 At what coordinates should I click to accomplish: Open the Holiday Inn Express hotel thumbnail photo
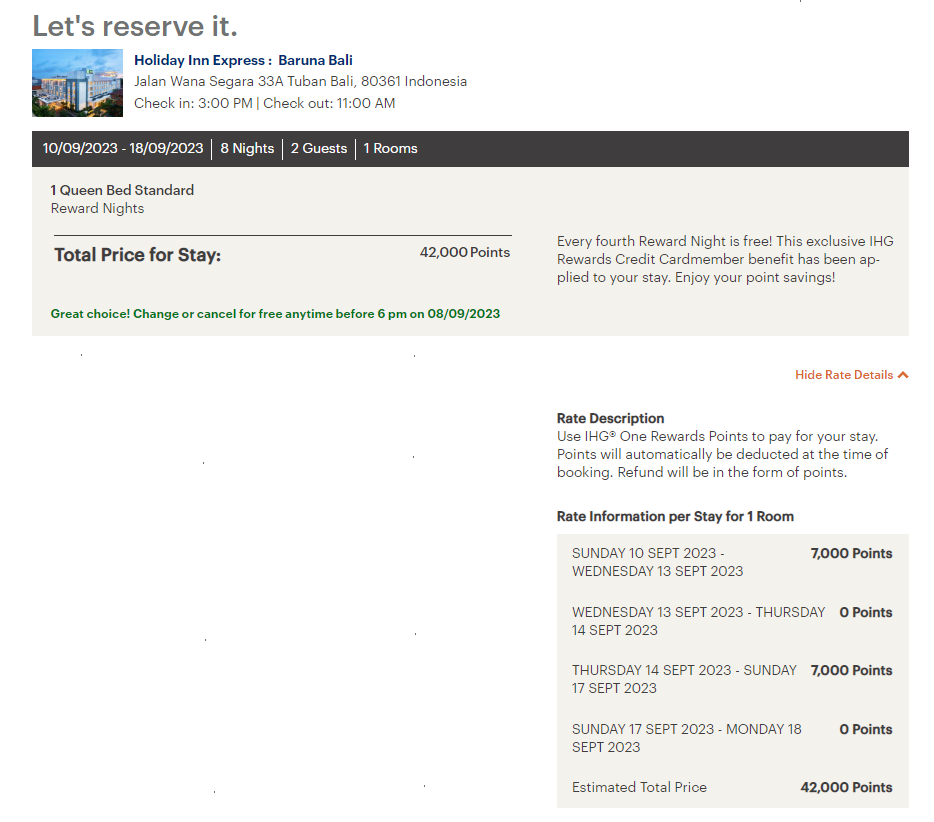tap(77, 83)
